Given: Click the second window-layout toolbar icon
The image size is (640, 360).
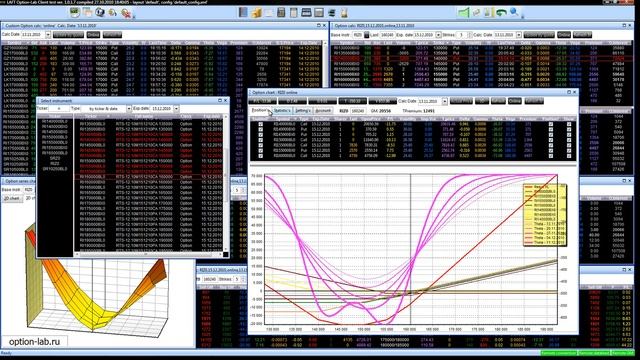Looking at the screenshot, I should click(319, 13).
